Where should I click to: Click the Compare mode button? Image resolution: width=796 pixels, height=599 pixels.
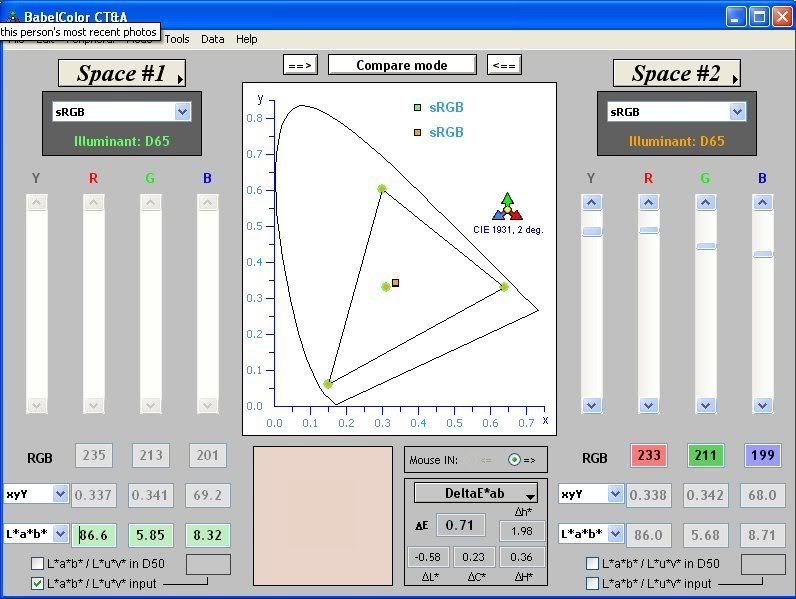[402, 65]
